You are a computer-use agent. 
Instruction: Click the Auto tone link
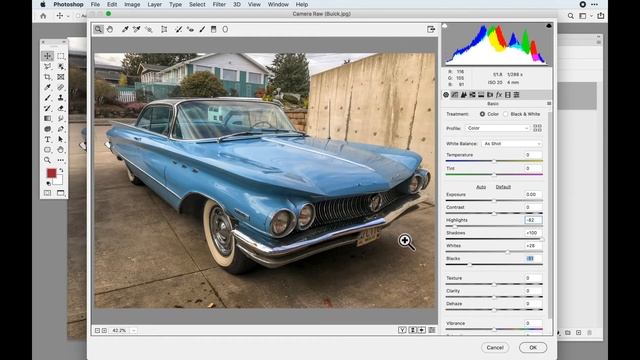point(481,187)
